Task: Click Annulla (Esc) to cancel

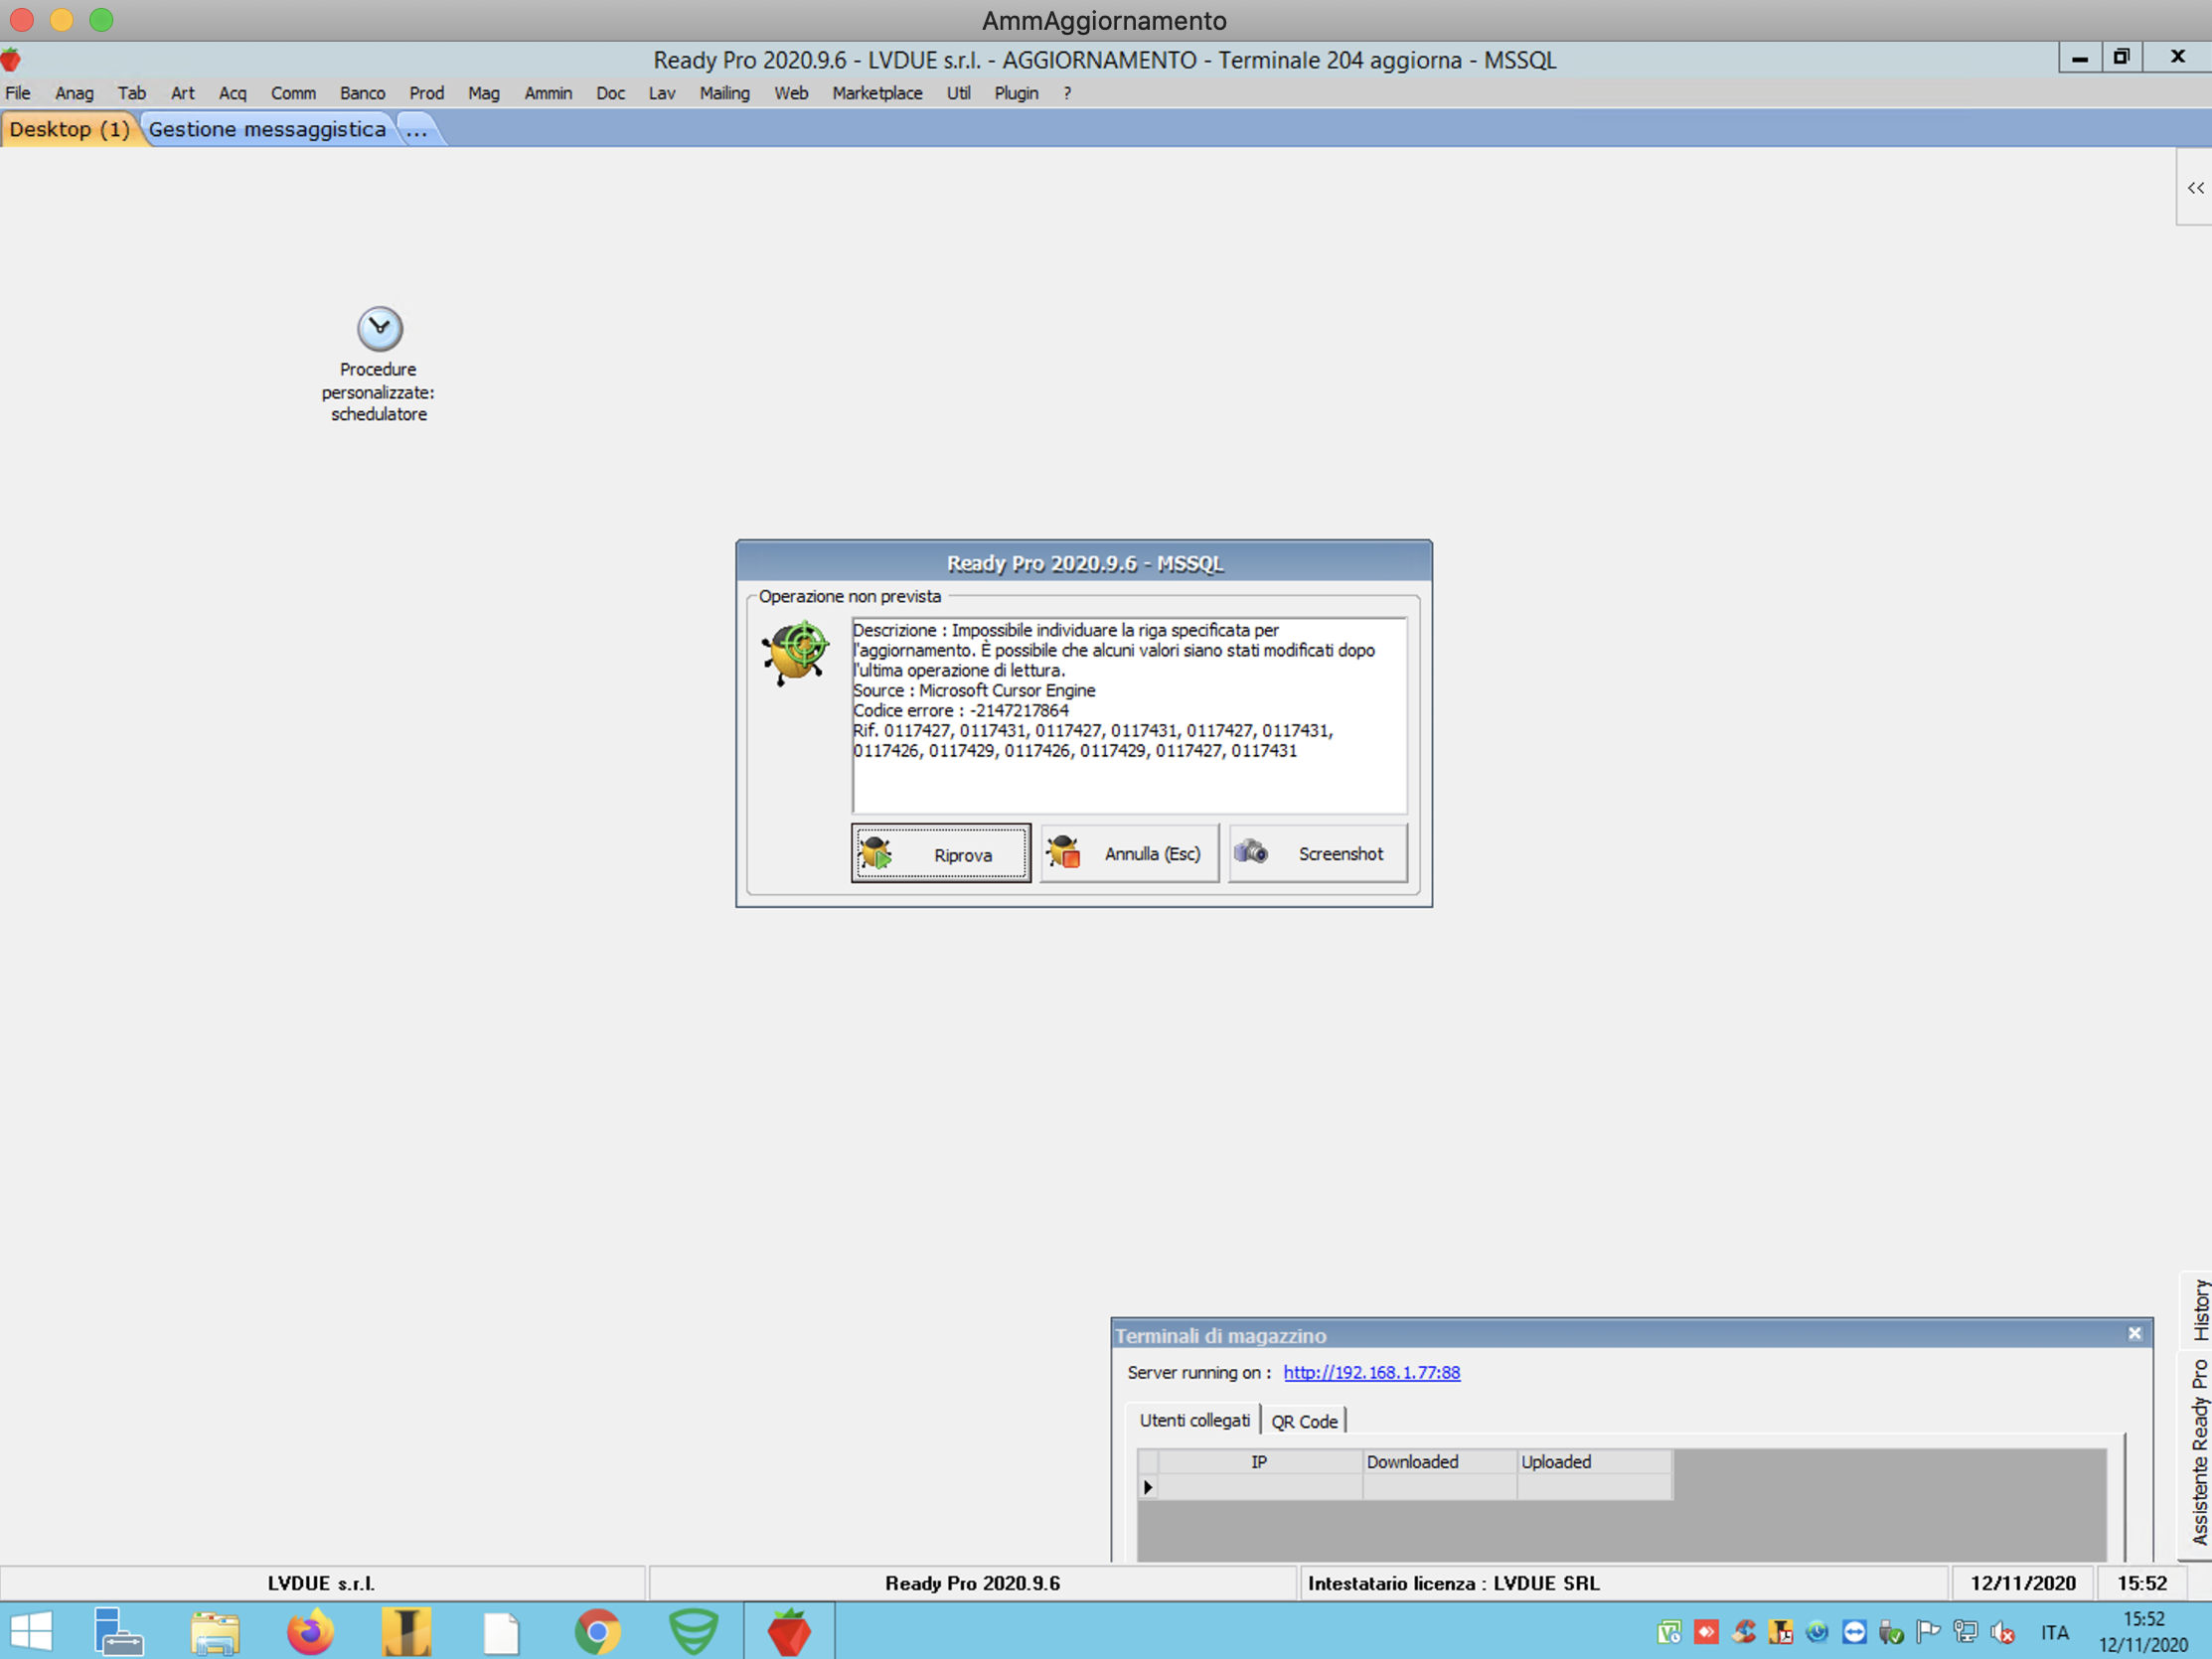Action: point(1129,854)
